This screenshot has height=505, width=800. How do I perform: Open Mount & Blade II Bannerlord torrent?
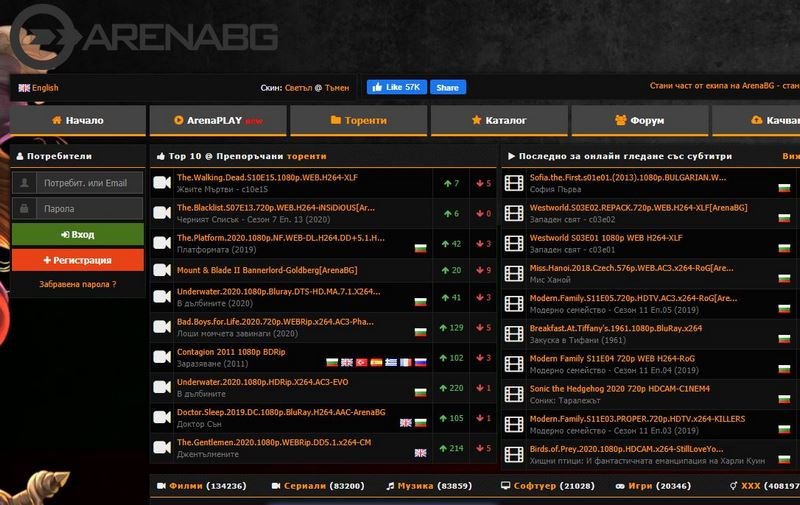[267, 270]
